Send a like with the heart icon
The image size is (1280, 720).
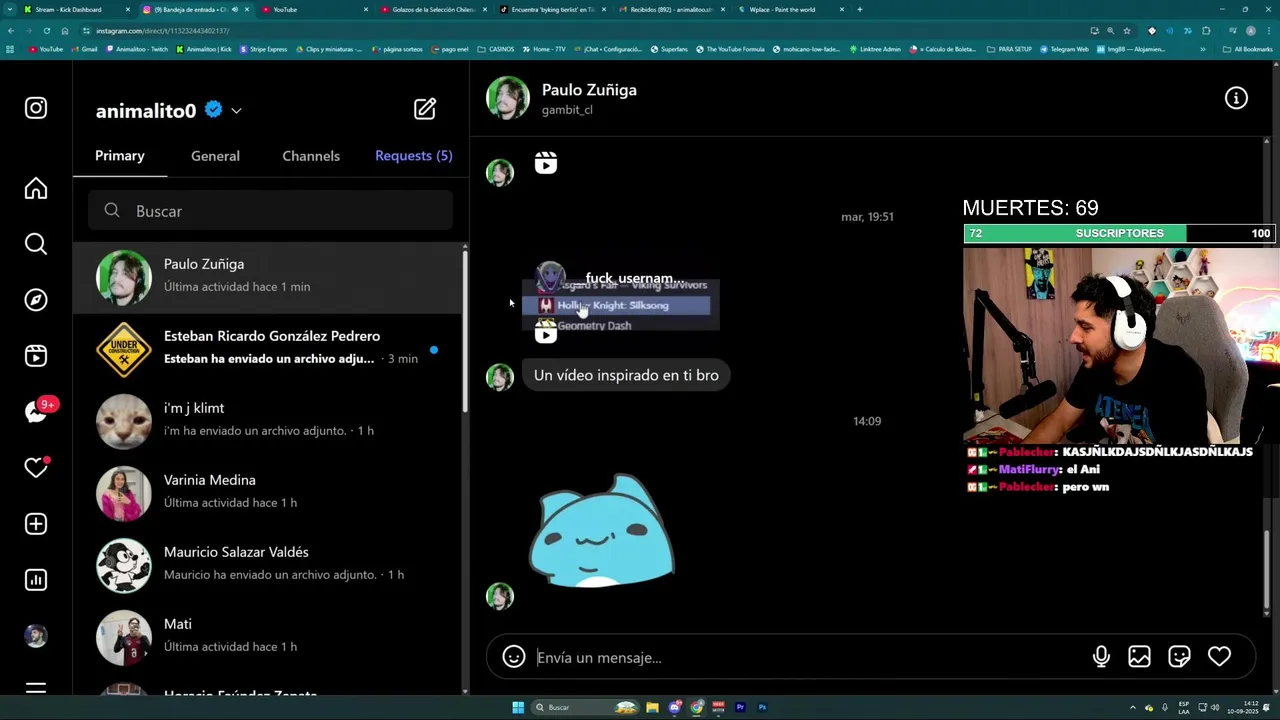pyautogui.click(x=1219, y=657)
